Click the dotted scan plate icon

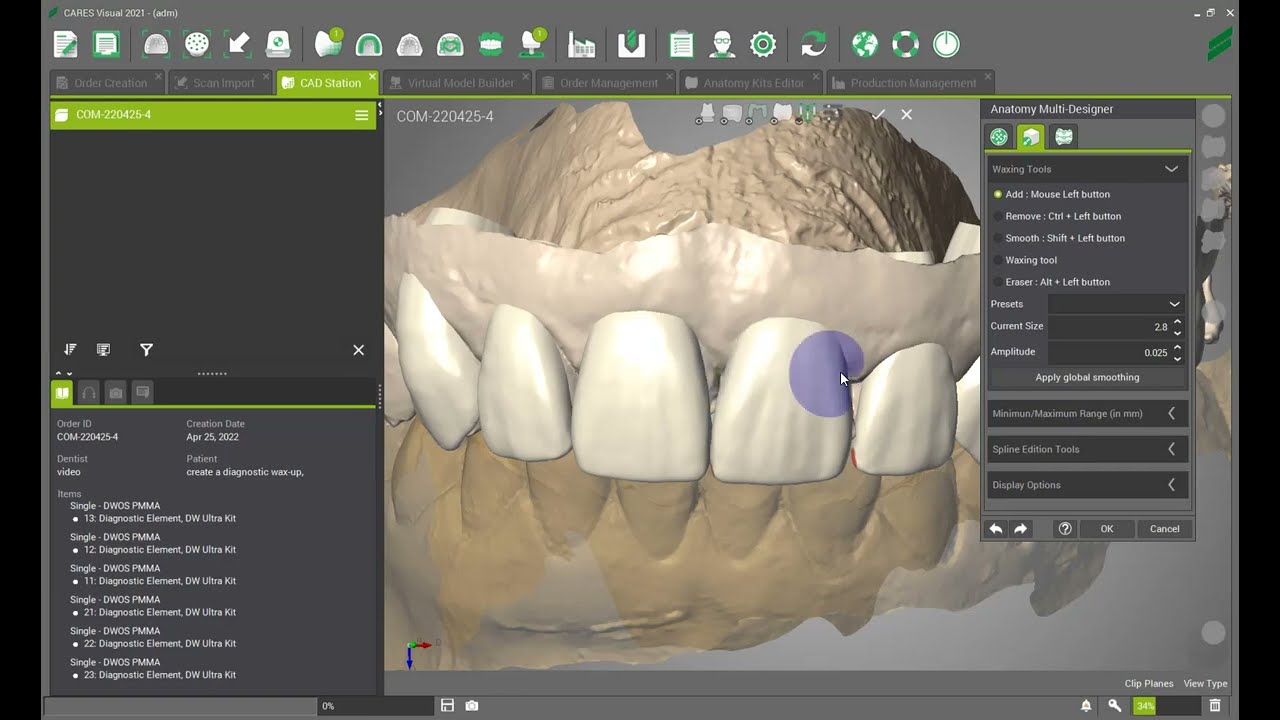point(197,44)
